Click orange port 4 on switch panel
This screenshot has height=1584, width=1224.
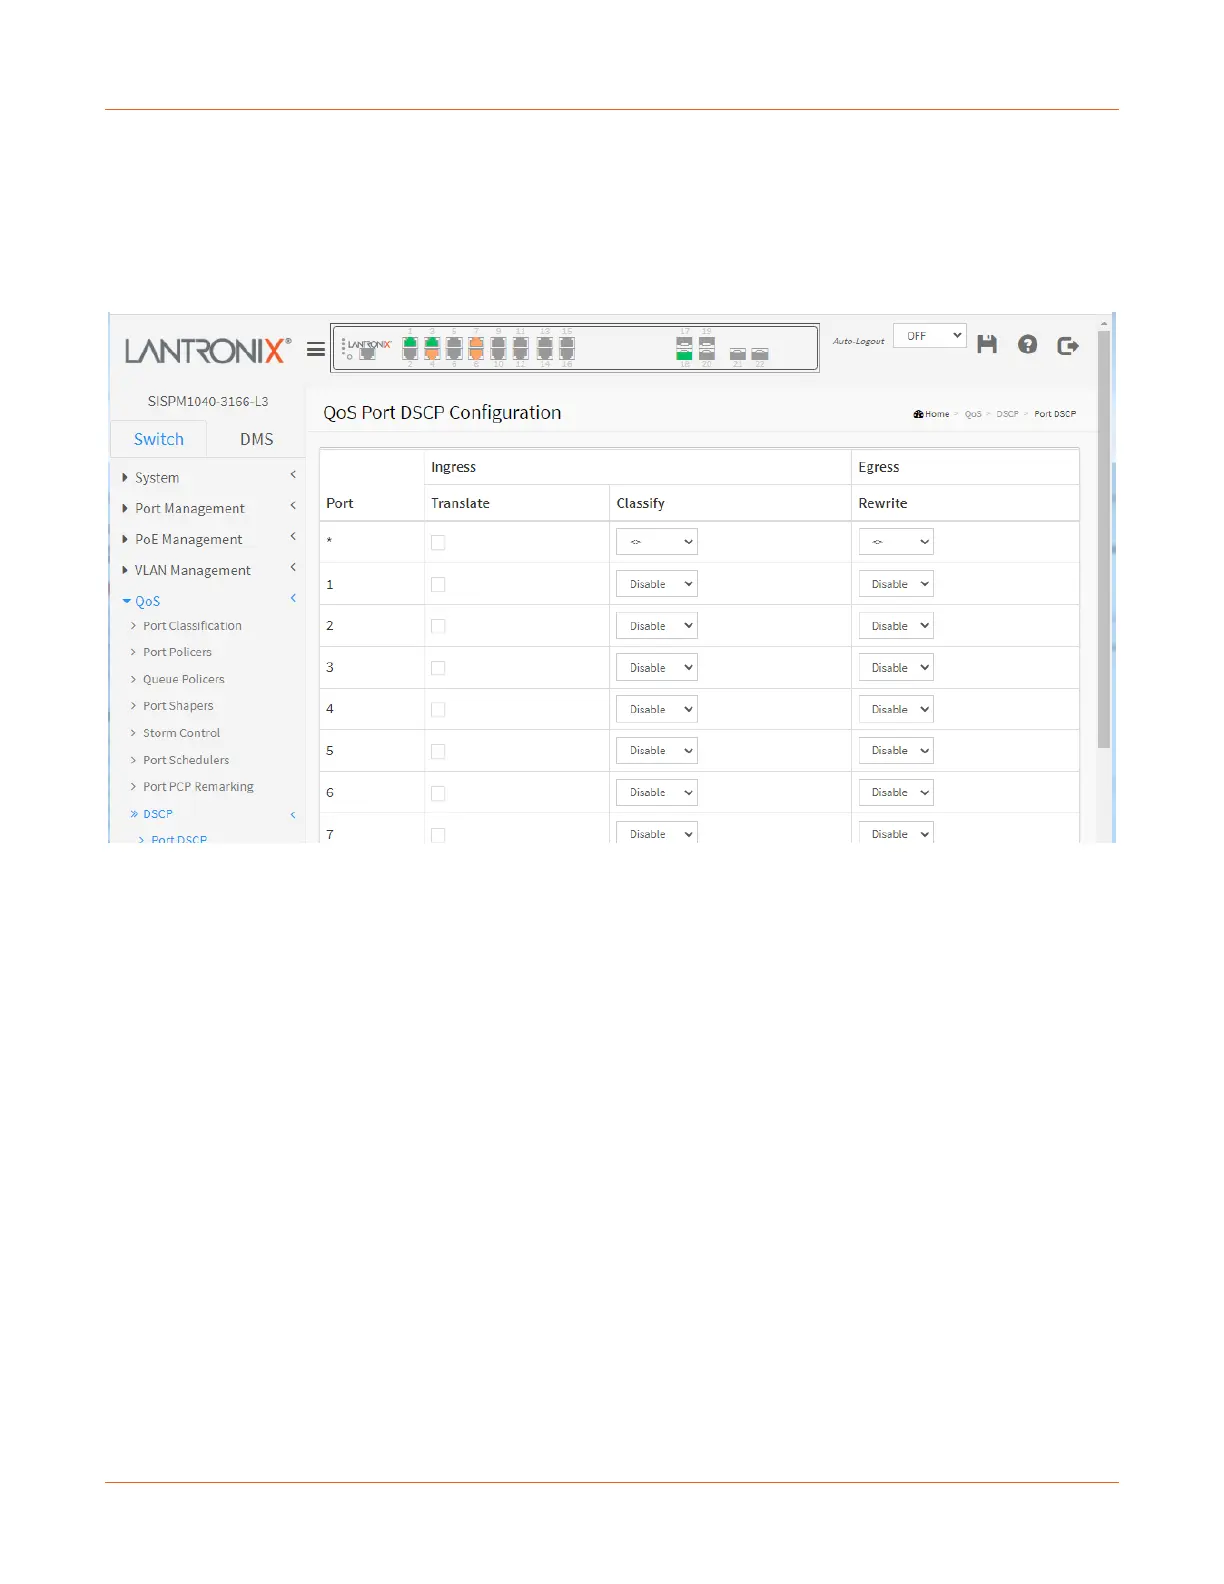432,354
